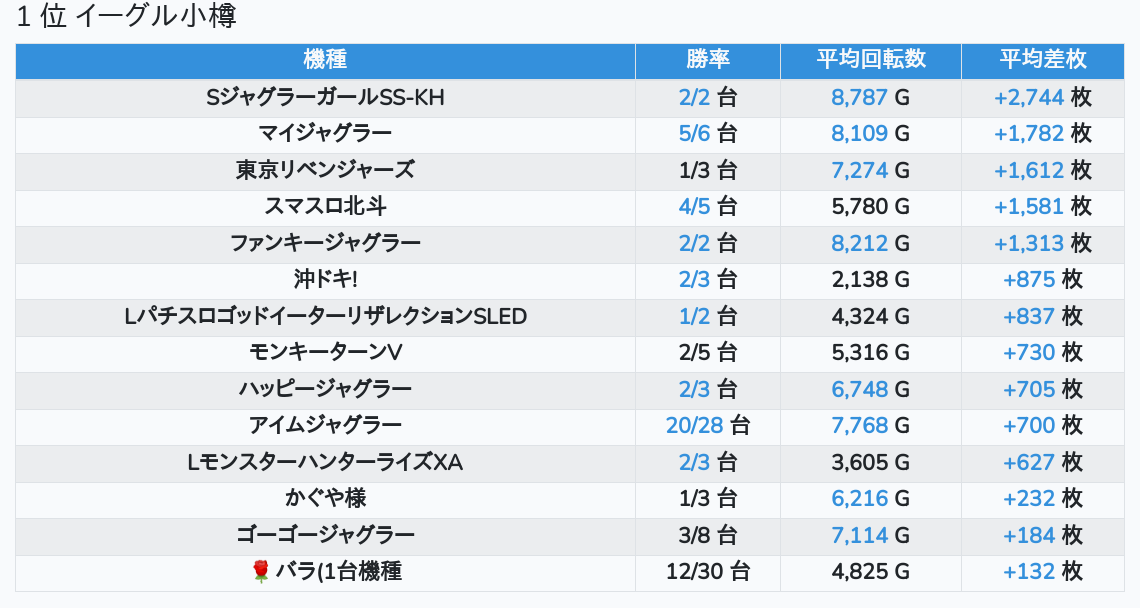This screenshot has width=1140, height=608.
Task: Open スマスロ北斗 machine entry
Action: pos(325,206)
